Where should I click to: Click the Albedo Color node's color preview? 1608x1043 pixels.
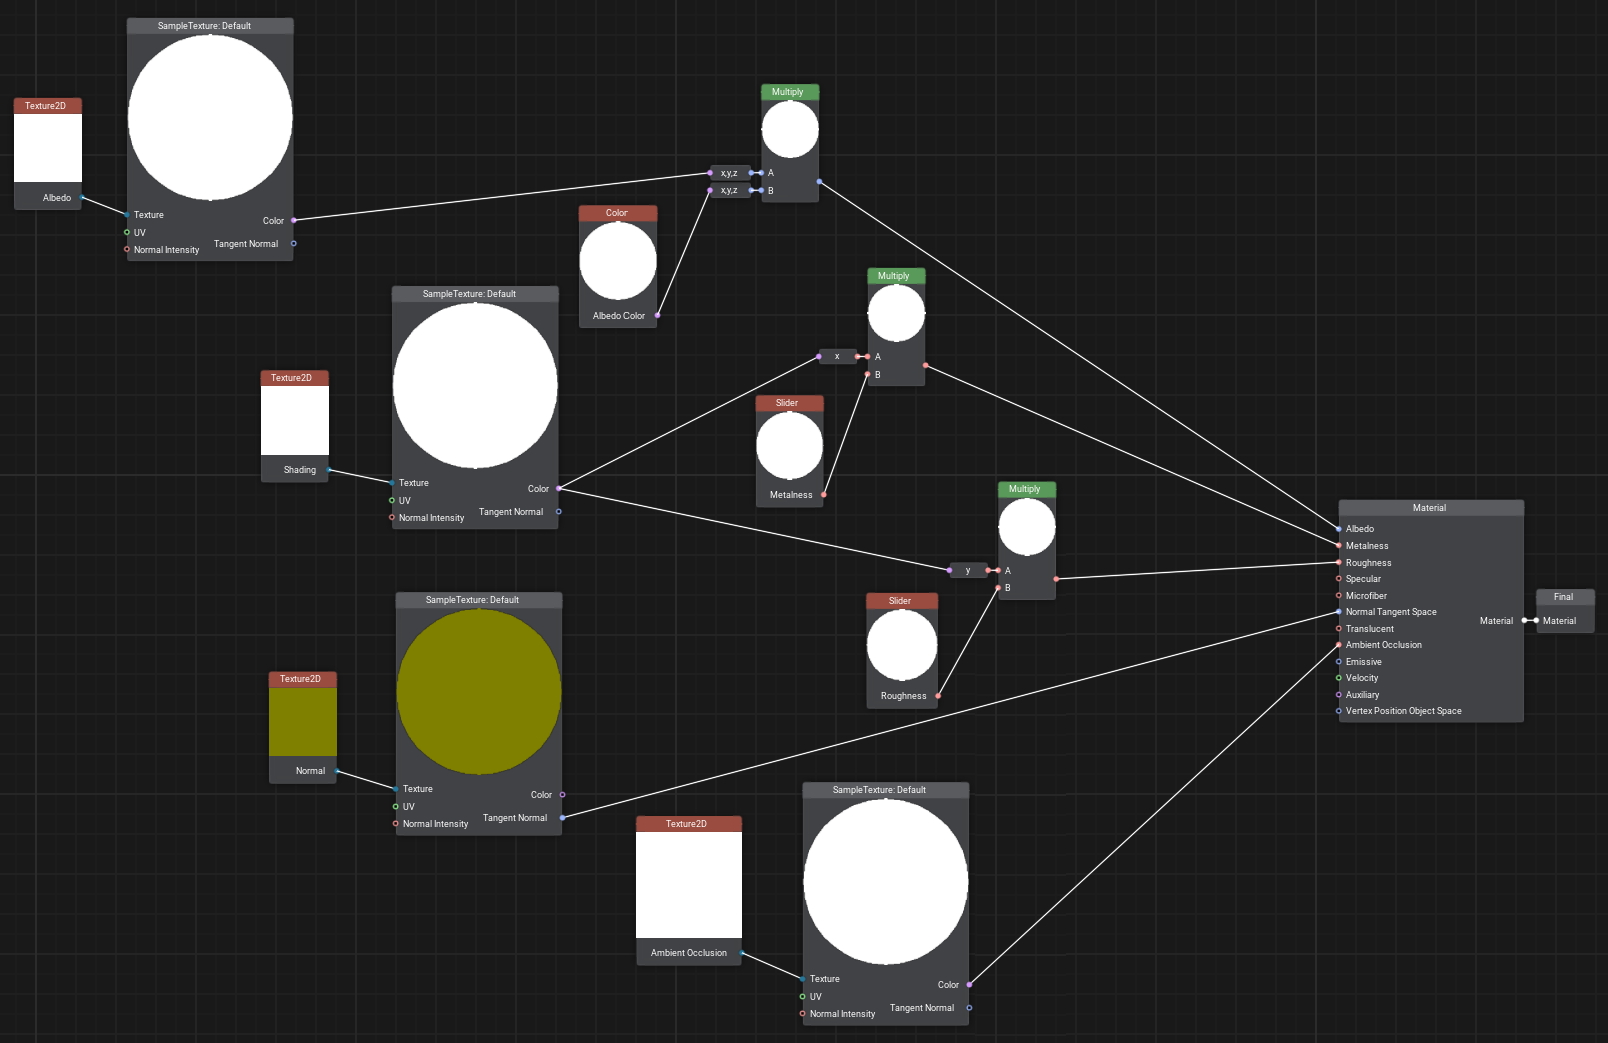[618, 261]
